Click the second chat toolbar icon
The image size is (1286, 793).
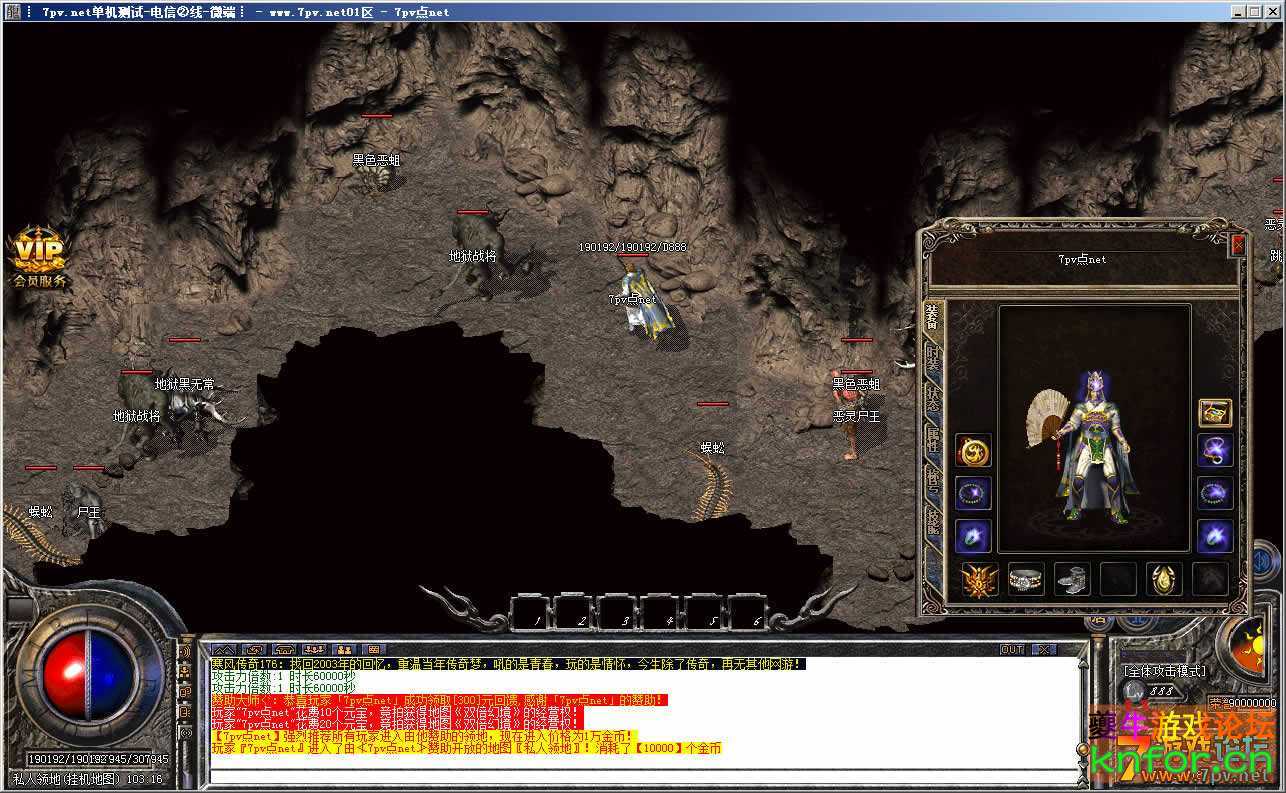point(253,650)
